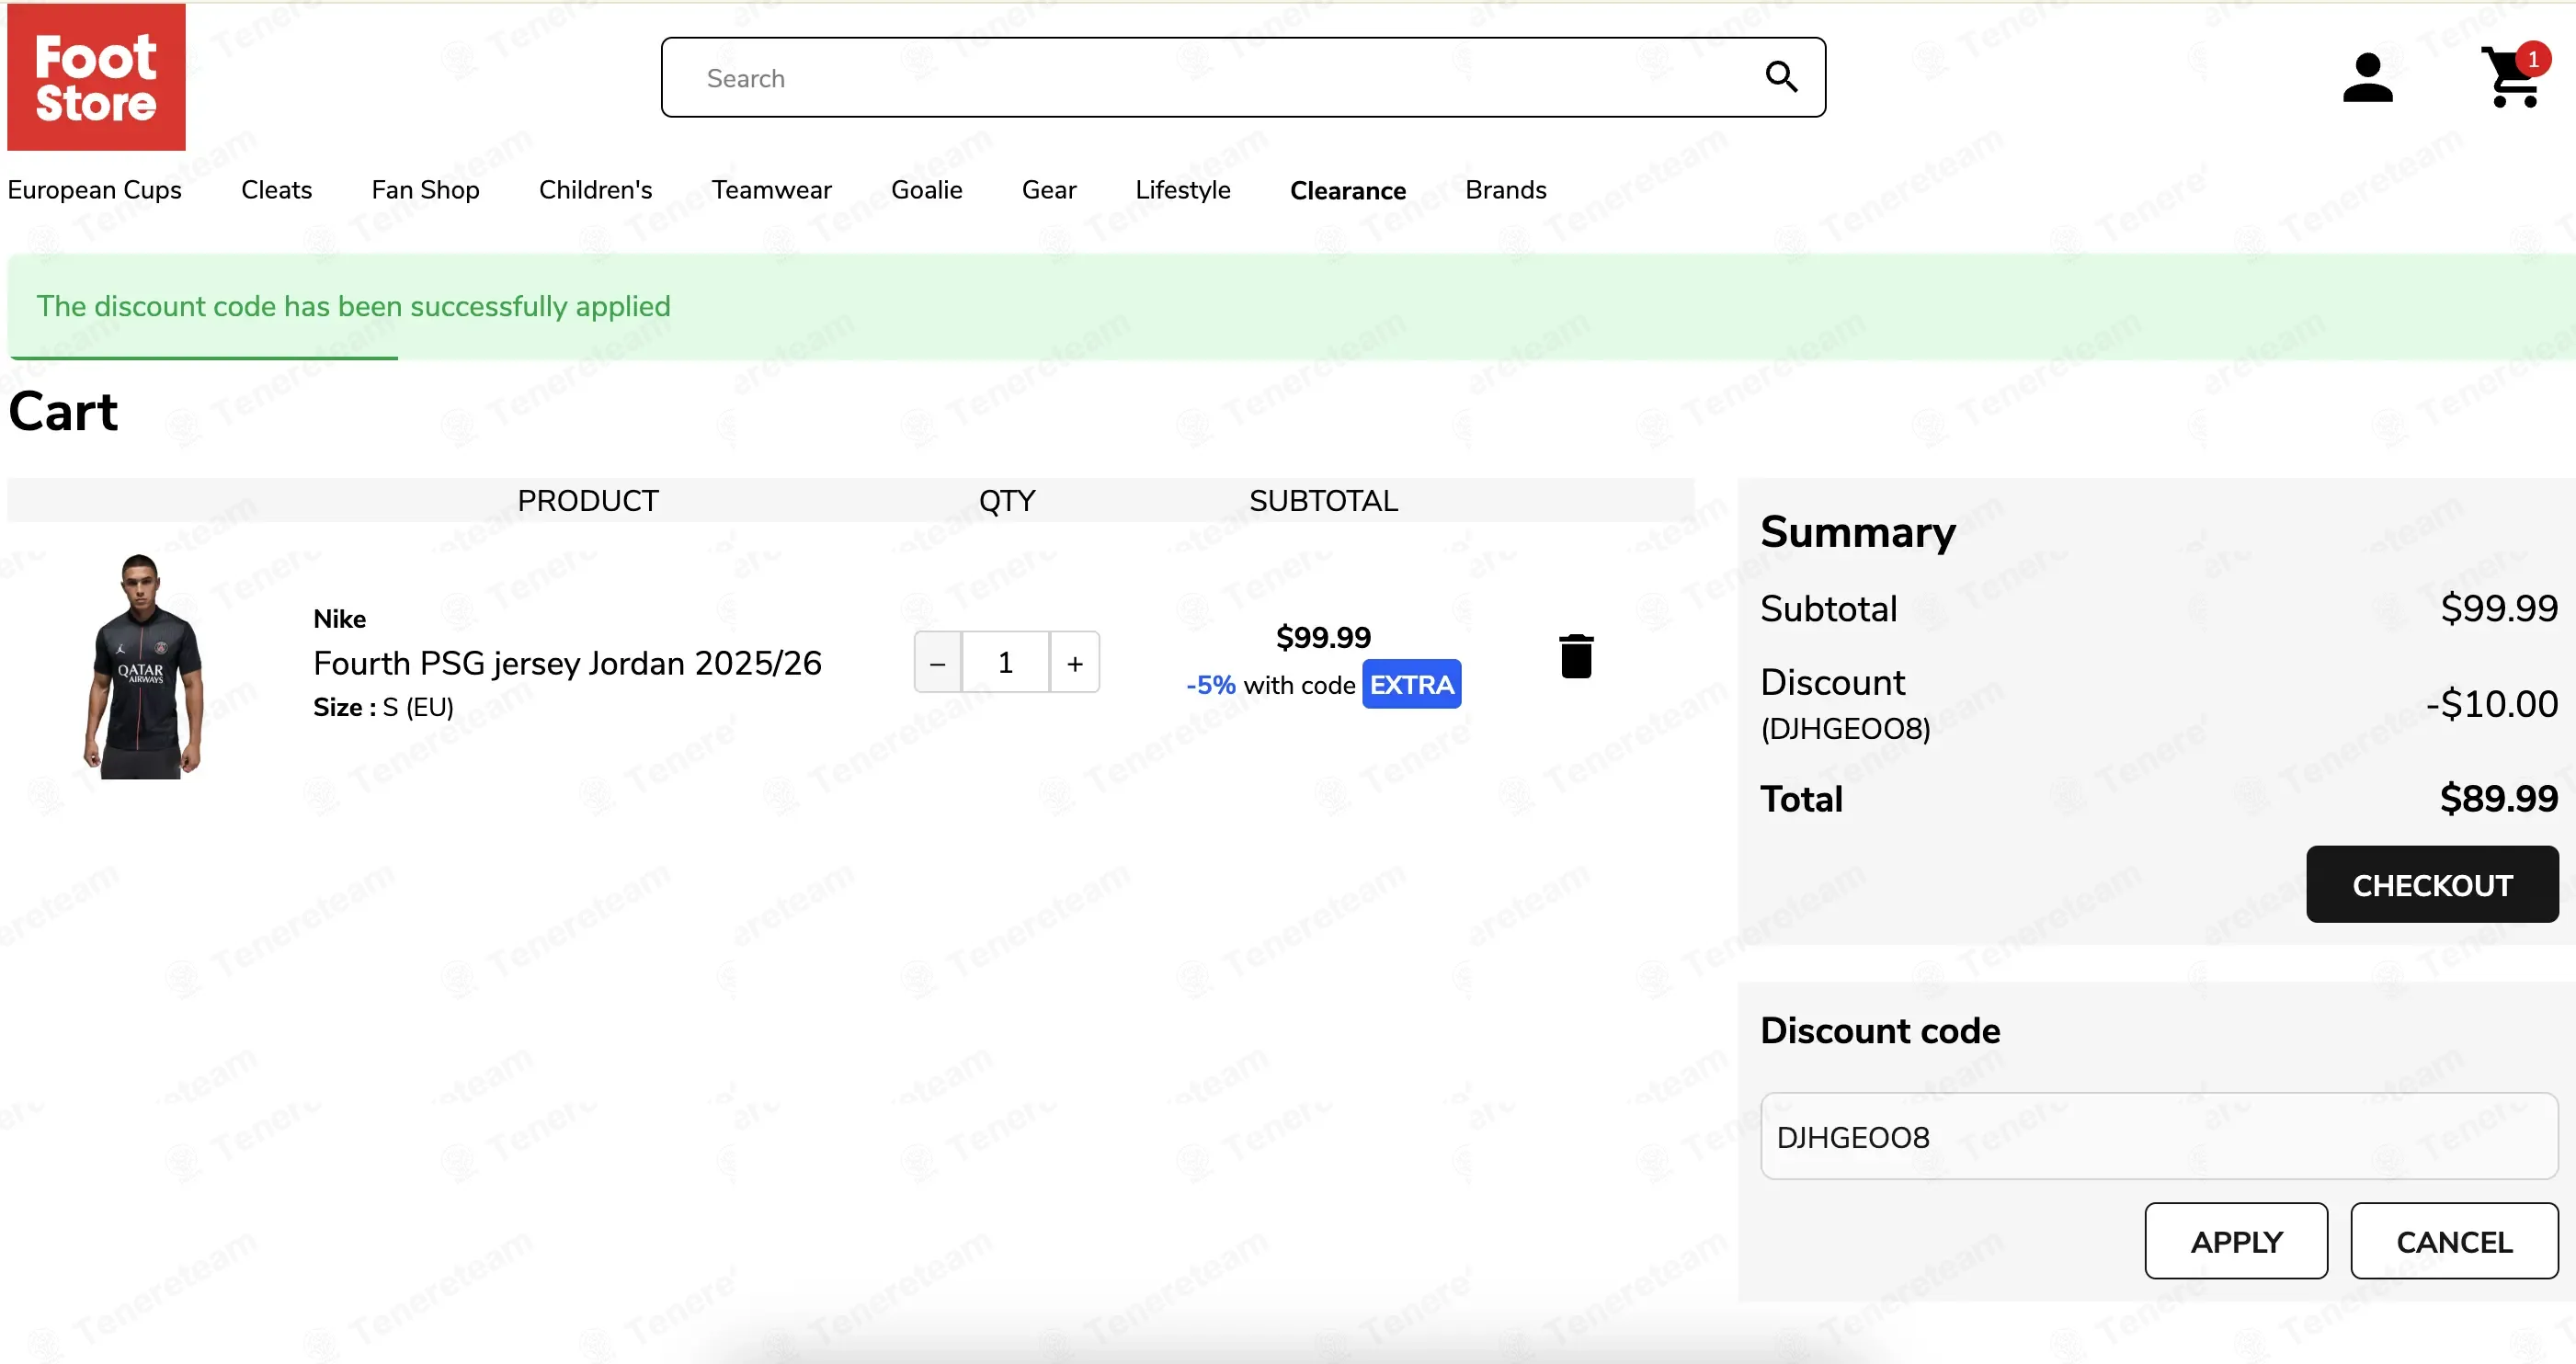The image size is (2576, 1364).
Task: Click the Foot Store logo
Action: pos(96,77)
